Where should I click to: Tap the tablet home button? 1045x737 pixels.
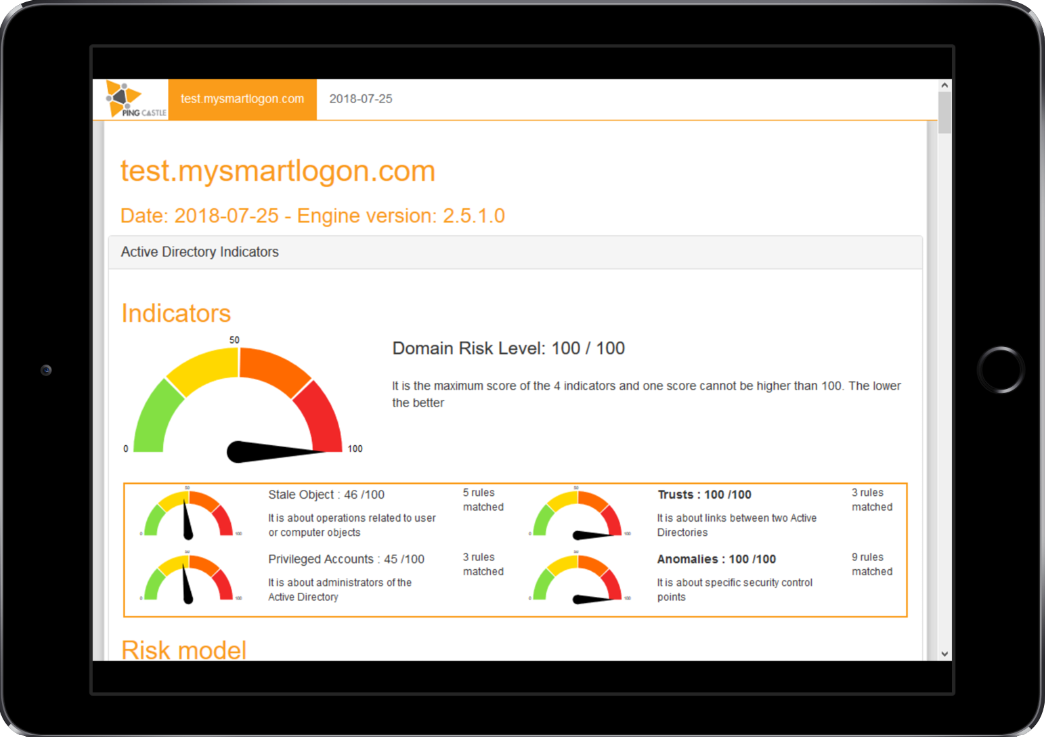click(x=1000, y=369)
